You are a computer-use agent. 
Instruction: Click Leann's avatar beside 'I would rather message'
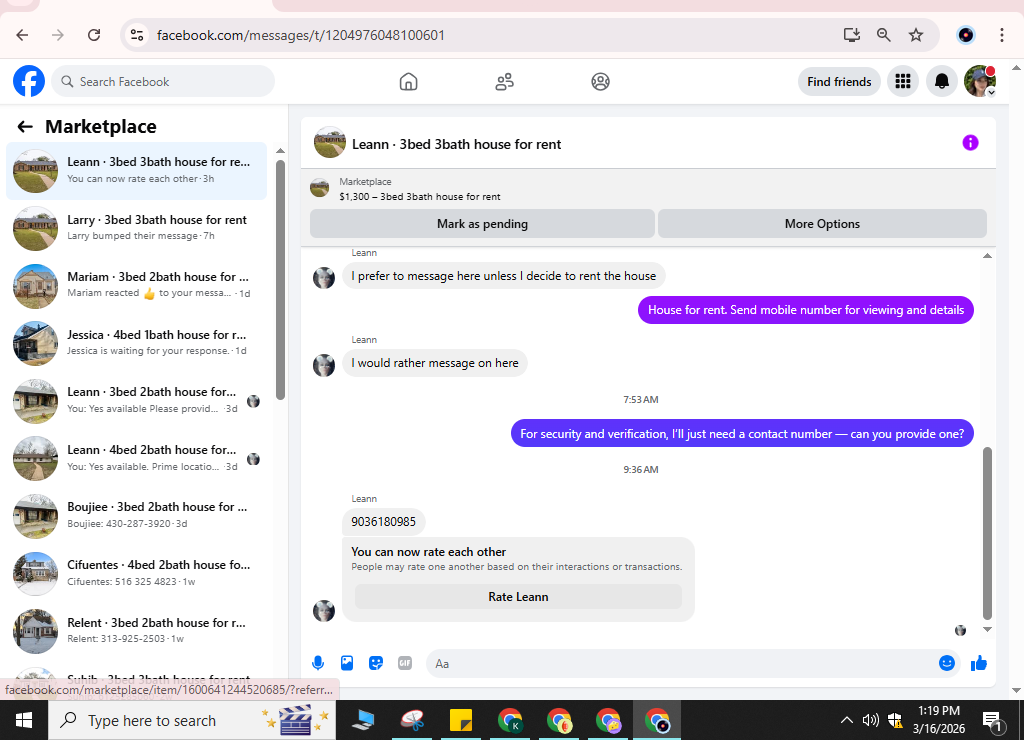click(x=324, y=365)
